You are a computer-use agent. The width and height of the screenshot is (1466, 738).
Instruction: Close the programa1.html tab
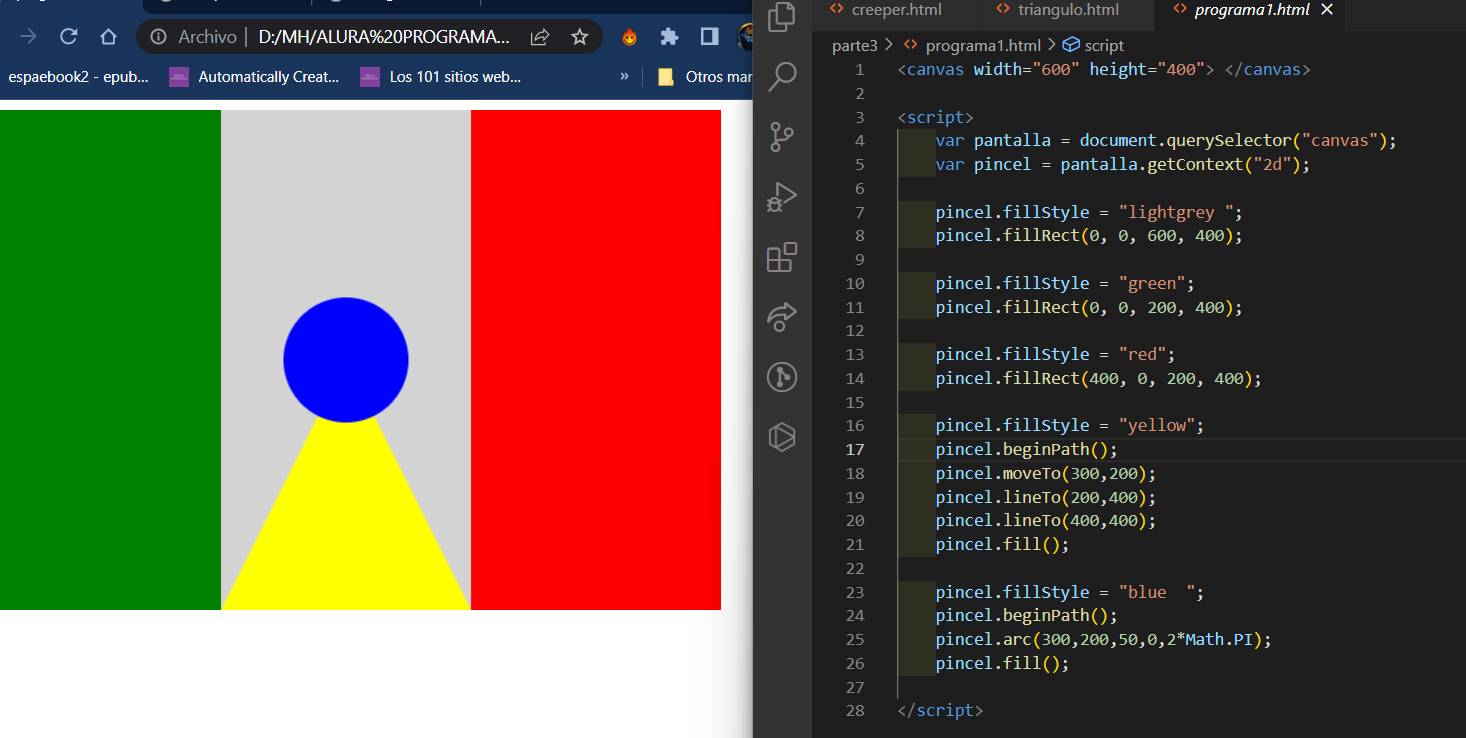point(1328,10)
